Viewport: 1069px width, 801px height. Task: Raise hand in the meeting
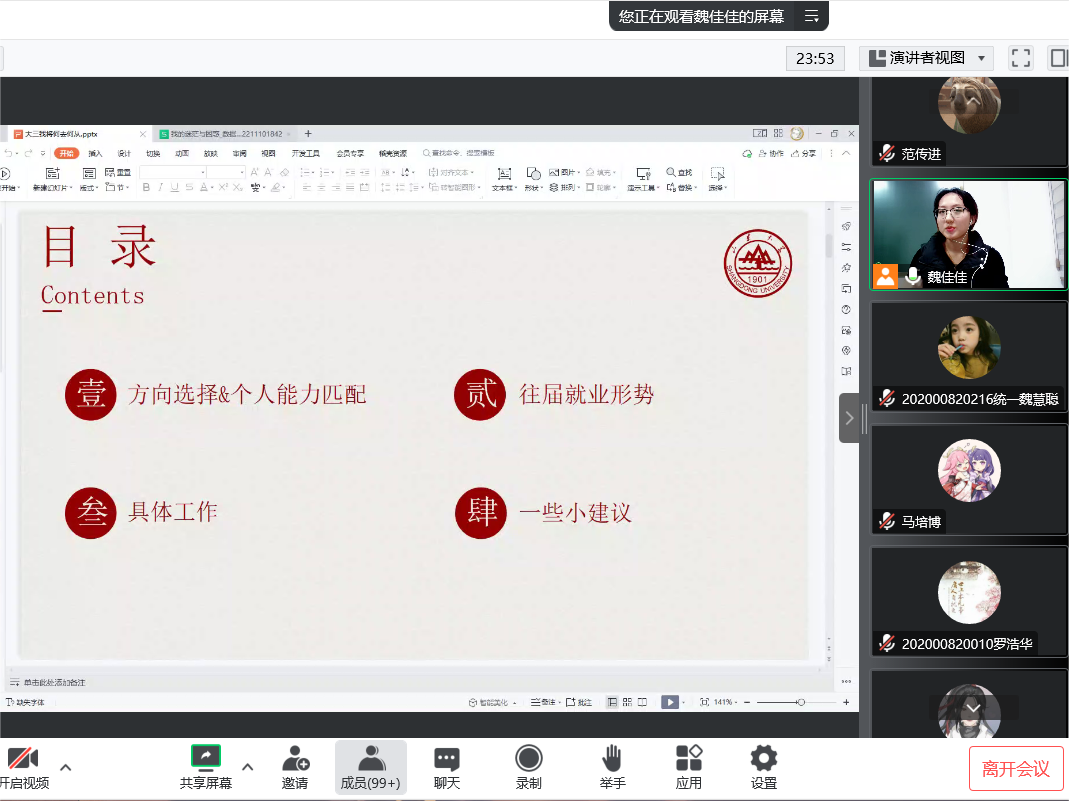(x=612, y=767)
